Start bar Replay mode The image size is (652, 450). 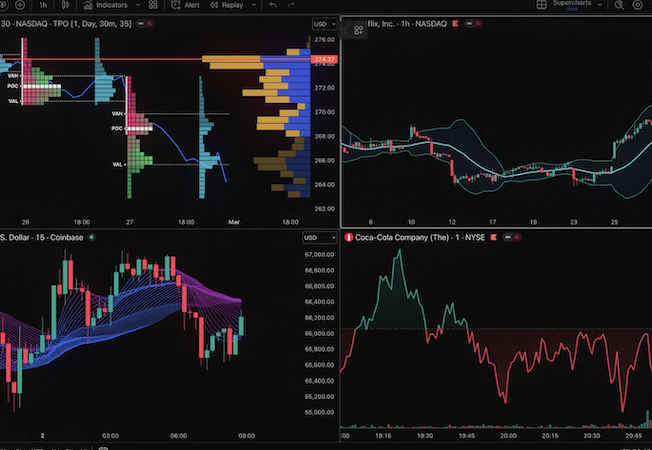[227, 5]
